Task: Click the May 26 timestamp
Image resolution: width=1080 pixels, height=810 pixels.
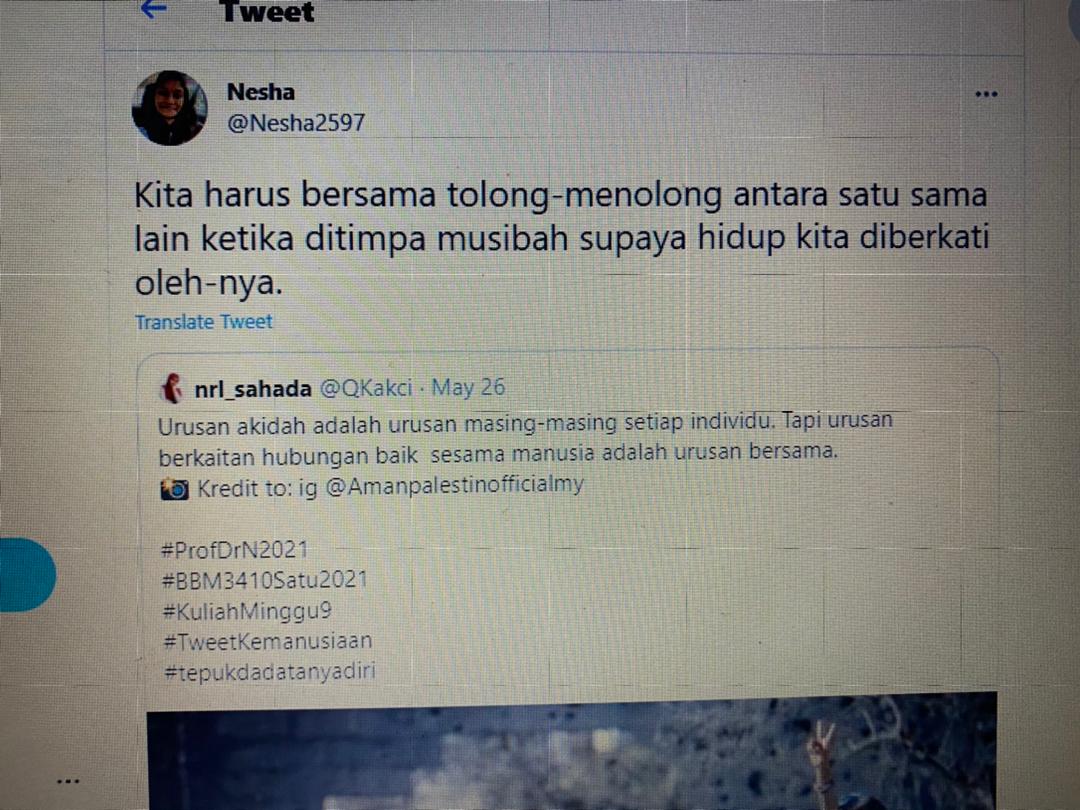Action: coord(468,387)
